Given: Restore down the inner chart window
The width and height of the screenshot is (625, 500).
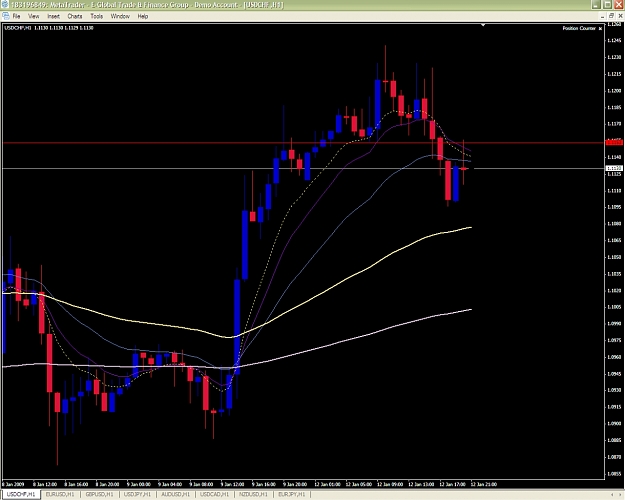Looking at the screenshot, I should click(x=612, y=16).
